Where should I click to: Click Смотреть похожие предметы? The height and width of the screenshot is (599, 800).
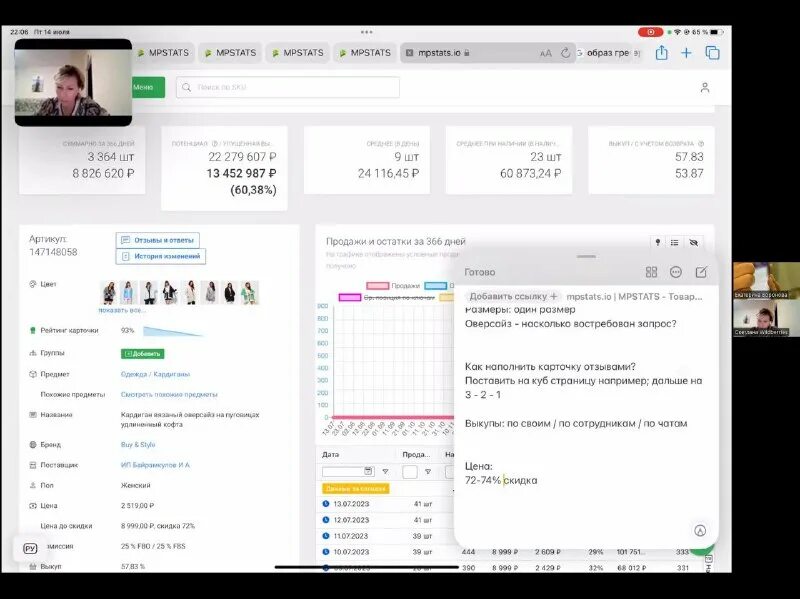coord(169,394)
